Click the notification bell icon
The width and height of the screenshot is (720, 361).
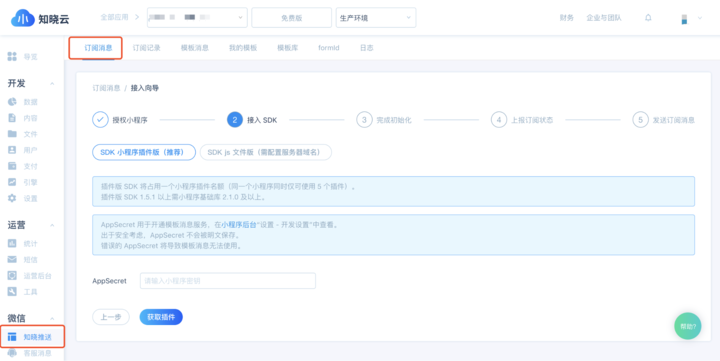(648, 18)
